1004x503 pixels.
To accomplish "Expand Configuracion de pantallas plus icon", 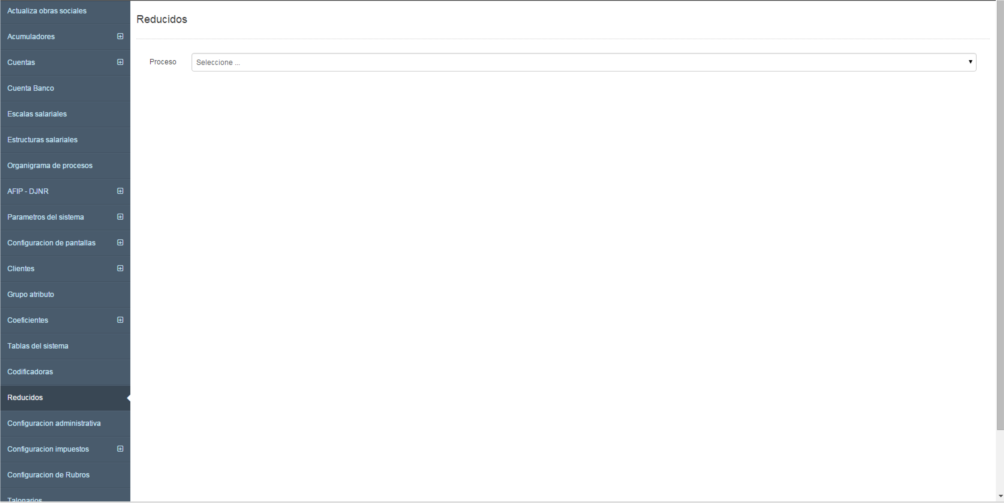I will point(120,243).
